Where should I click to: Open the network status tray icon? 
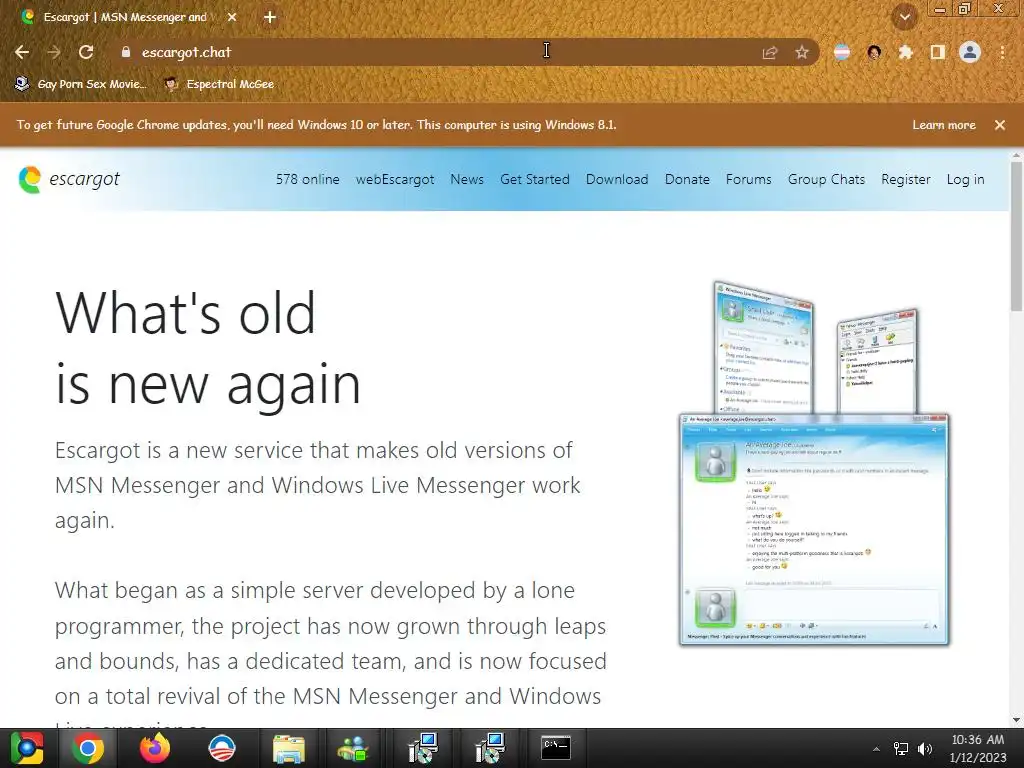click(x=901, y=749)
